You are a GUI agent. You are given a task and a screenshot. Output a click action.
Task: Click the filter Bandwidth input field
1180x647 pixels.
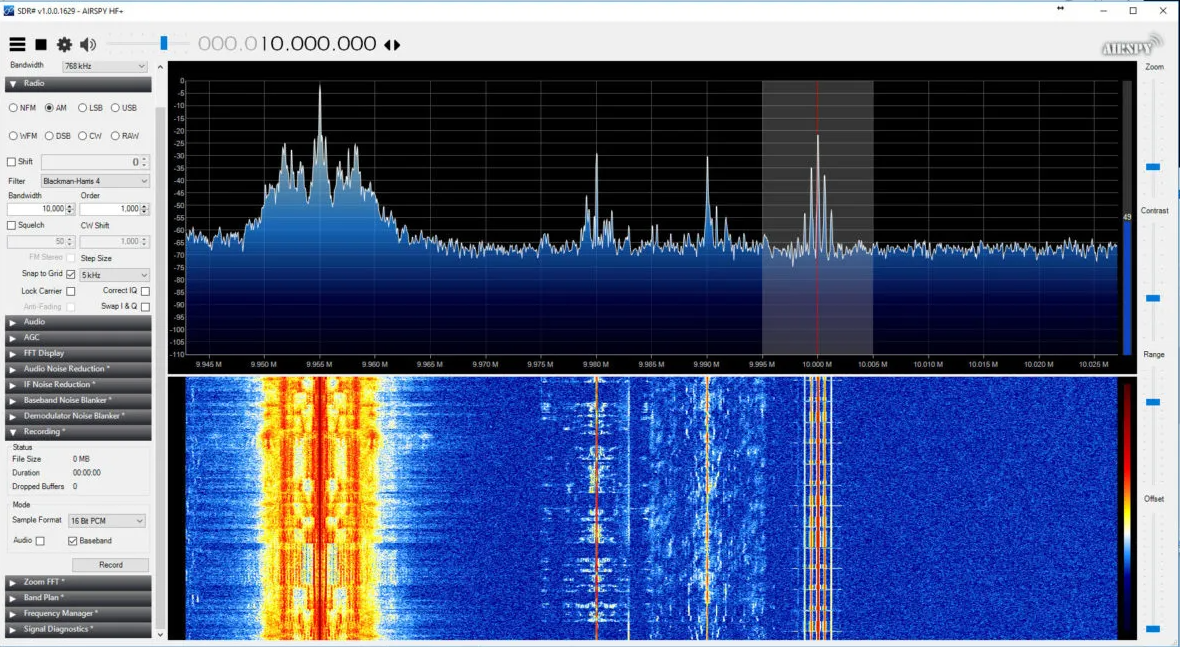point(38,209)
